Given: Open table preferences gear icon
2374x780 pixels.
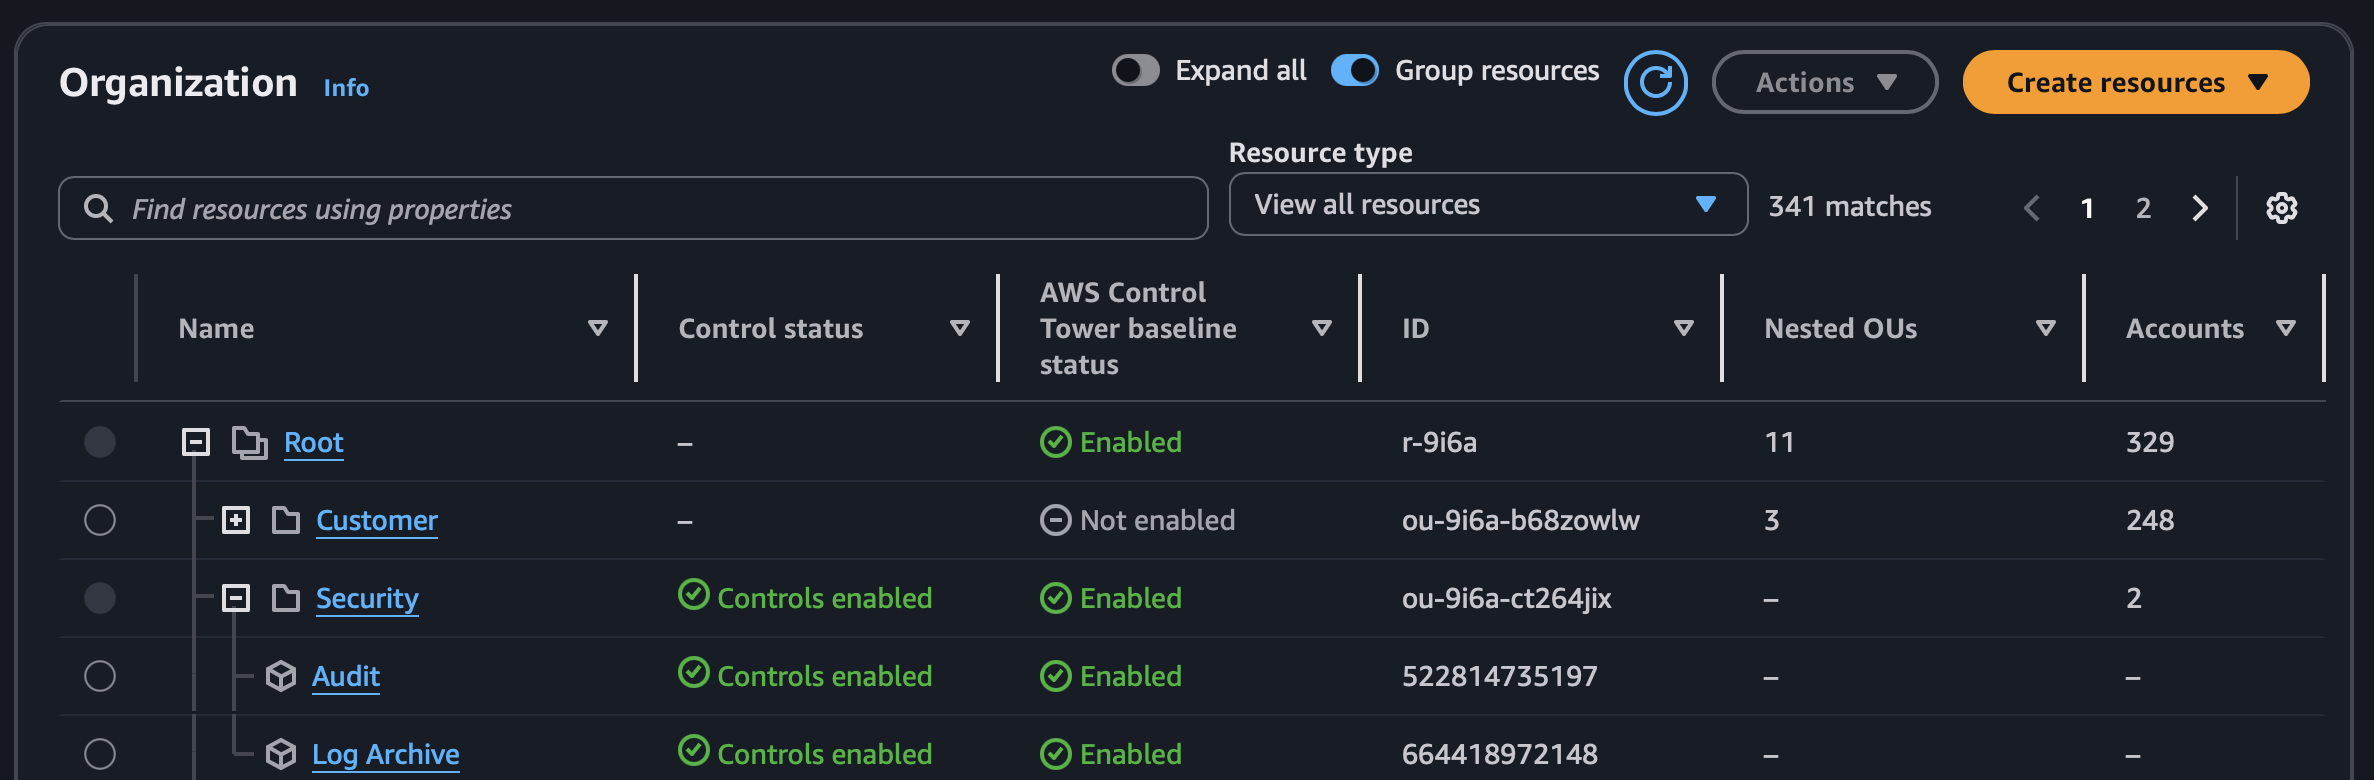Looking at the screenshot, I should click(x=2281, y=208).
